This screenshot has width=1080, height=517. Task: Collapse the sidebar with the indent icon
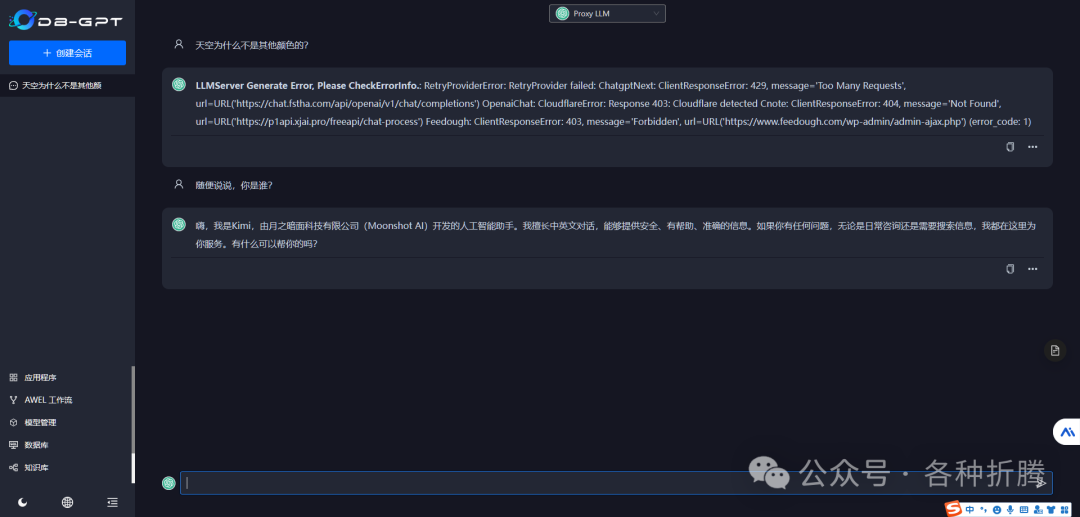(112, 503)
